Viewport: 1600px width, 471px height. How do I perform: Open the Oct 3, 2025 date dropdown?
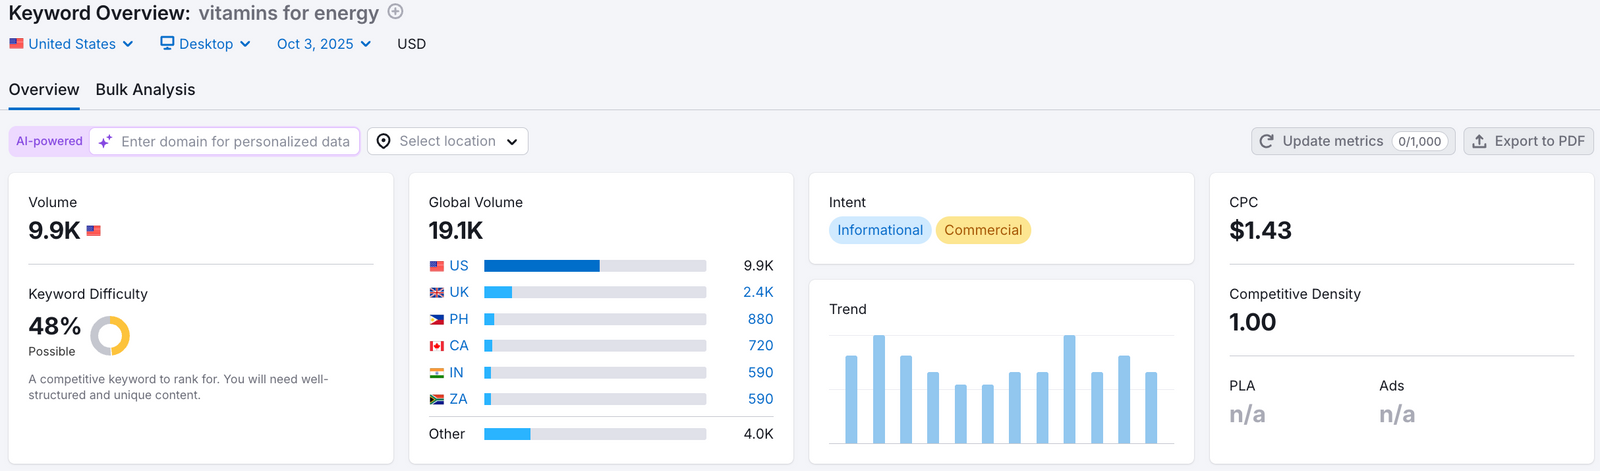coord(324,44)
